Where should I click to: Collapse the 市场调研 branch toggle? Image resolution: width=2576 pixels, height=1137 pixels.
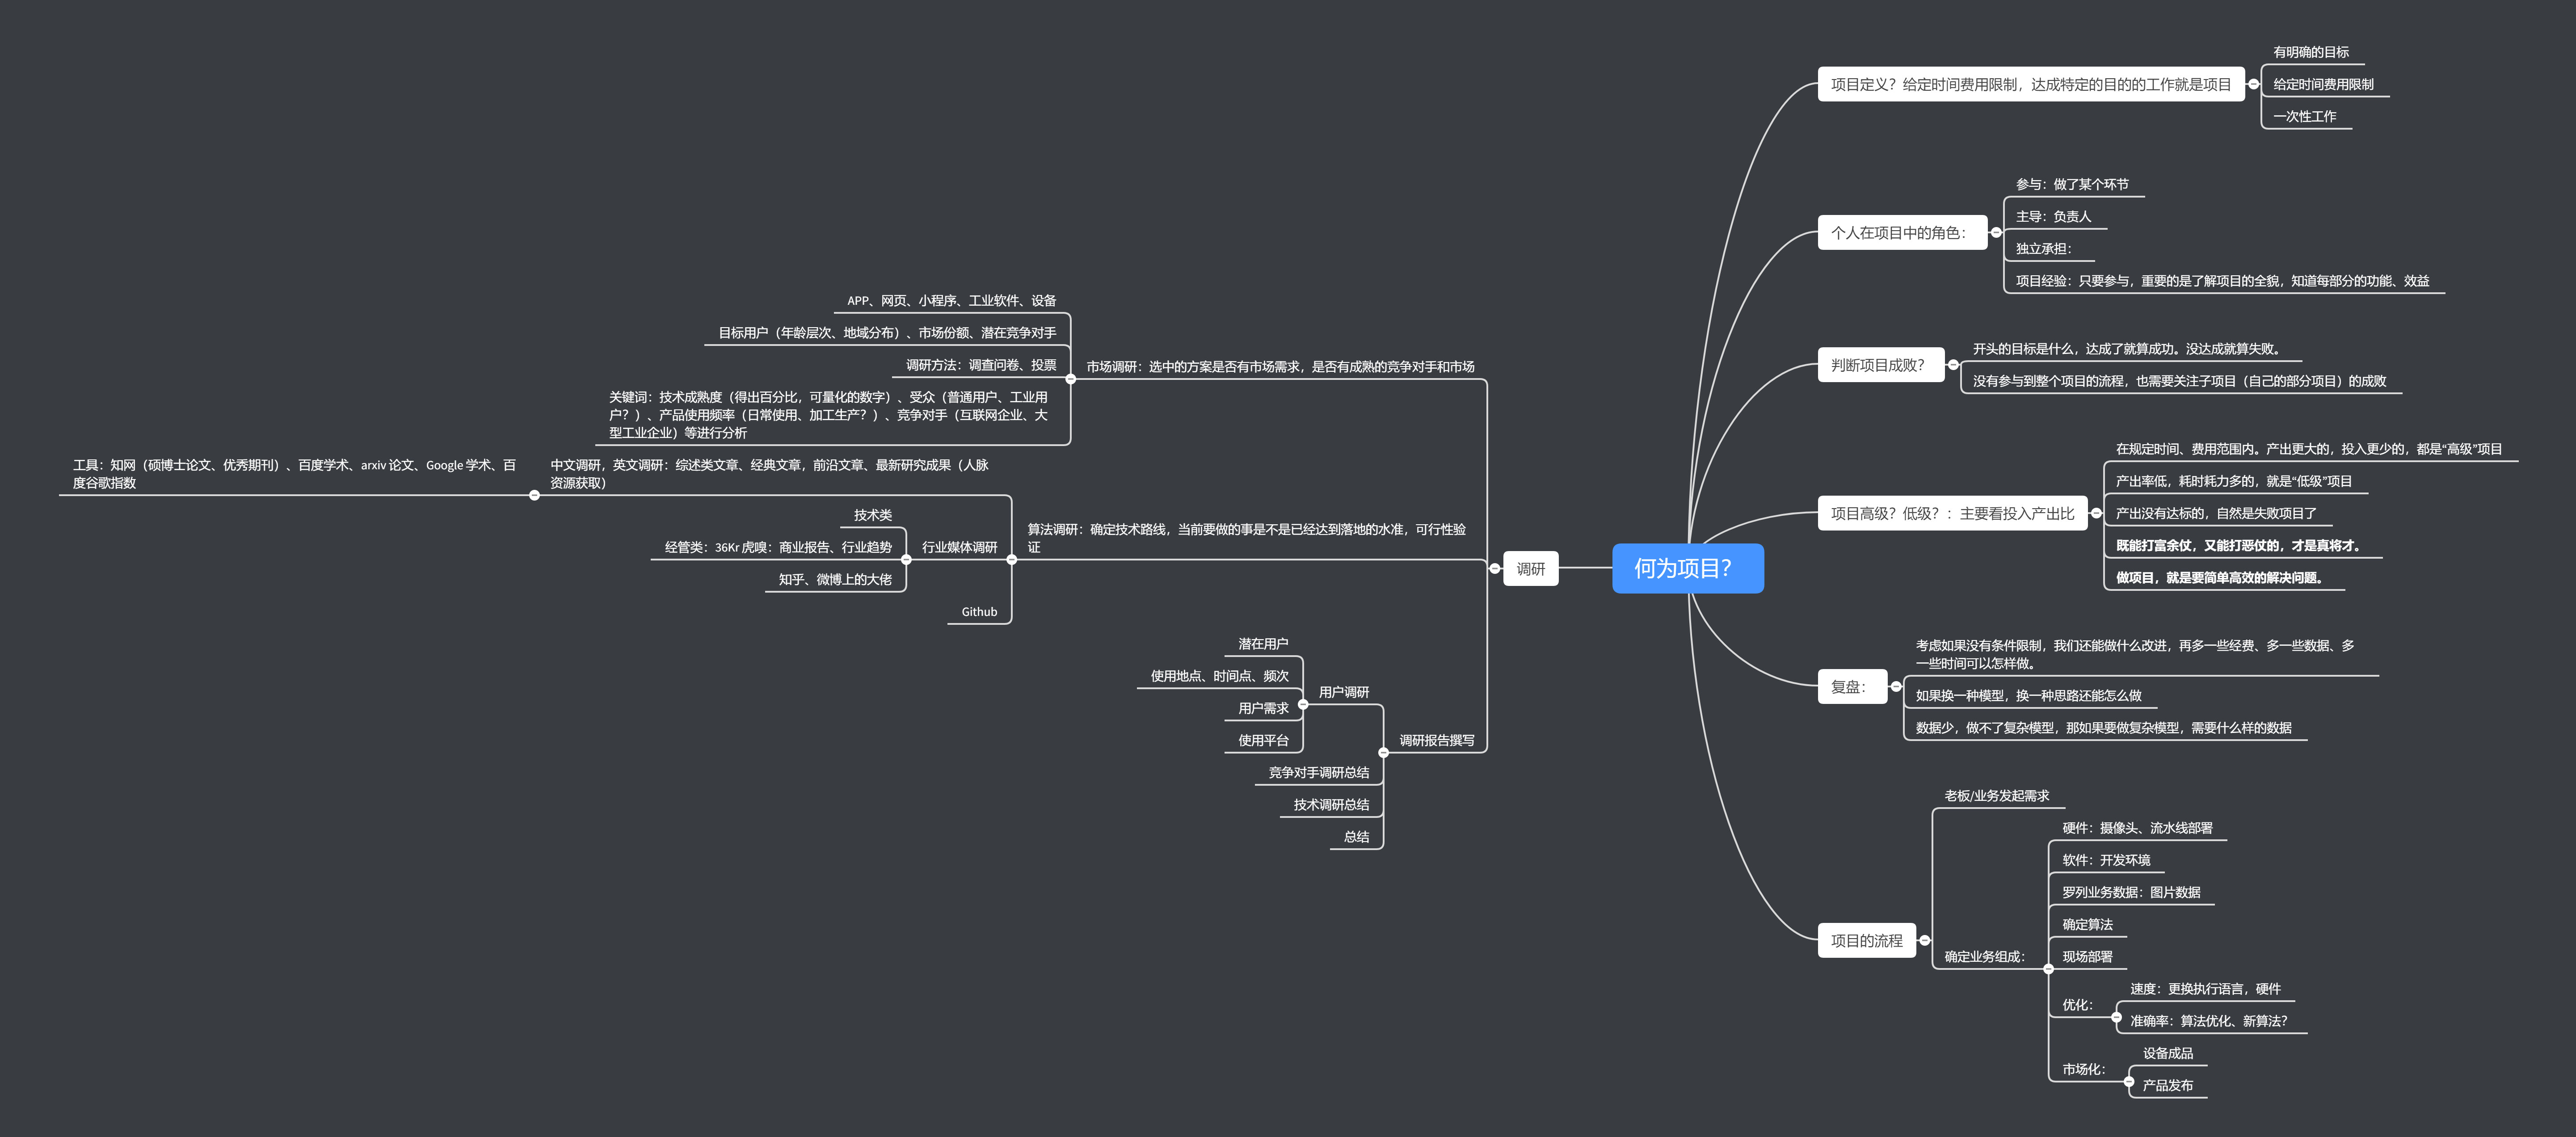(x=1070, y=379)
